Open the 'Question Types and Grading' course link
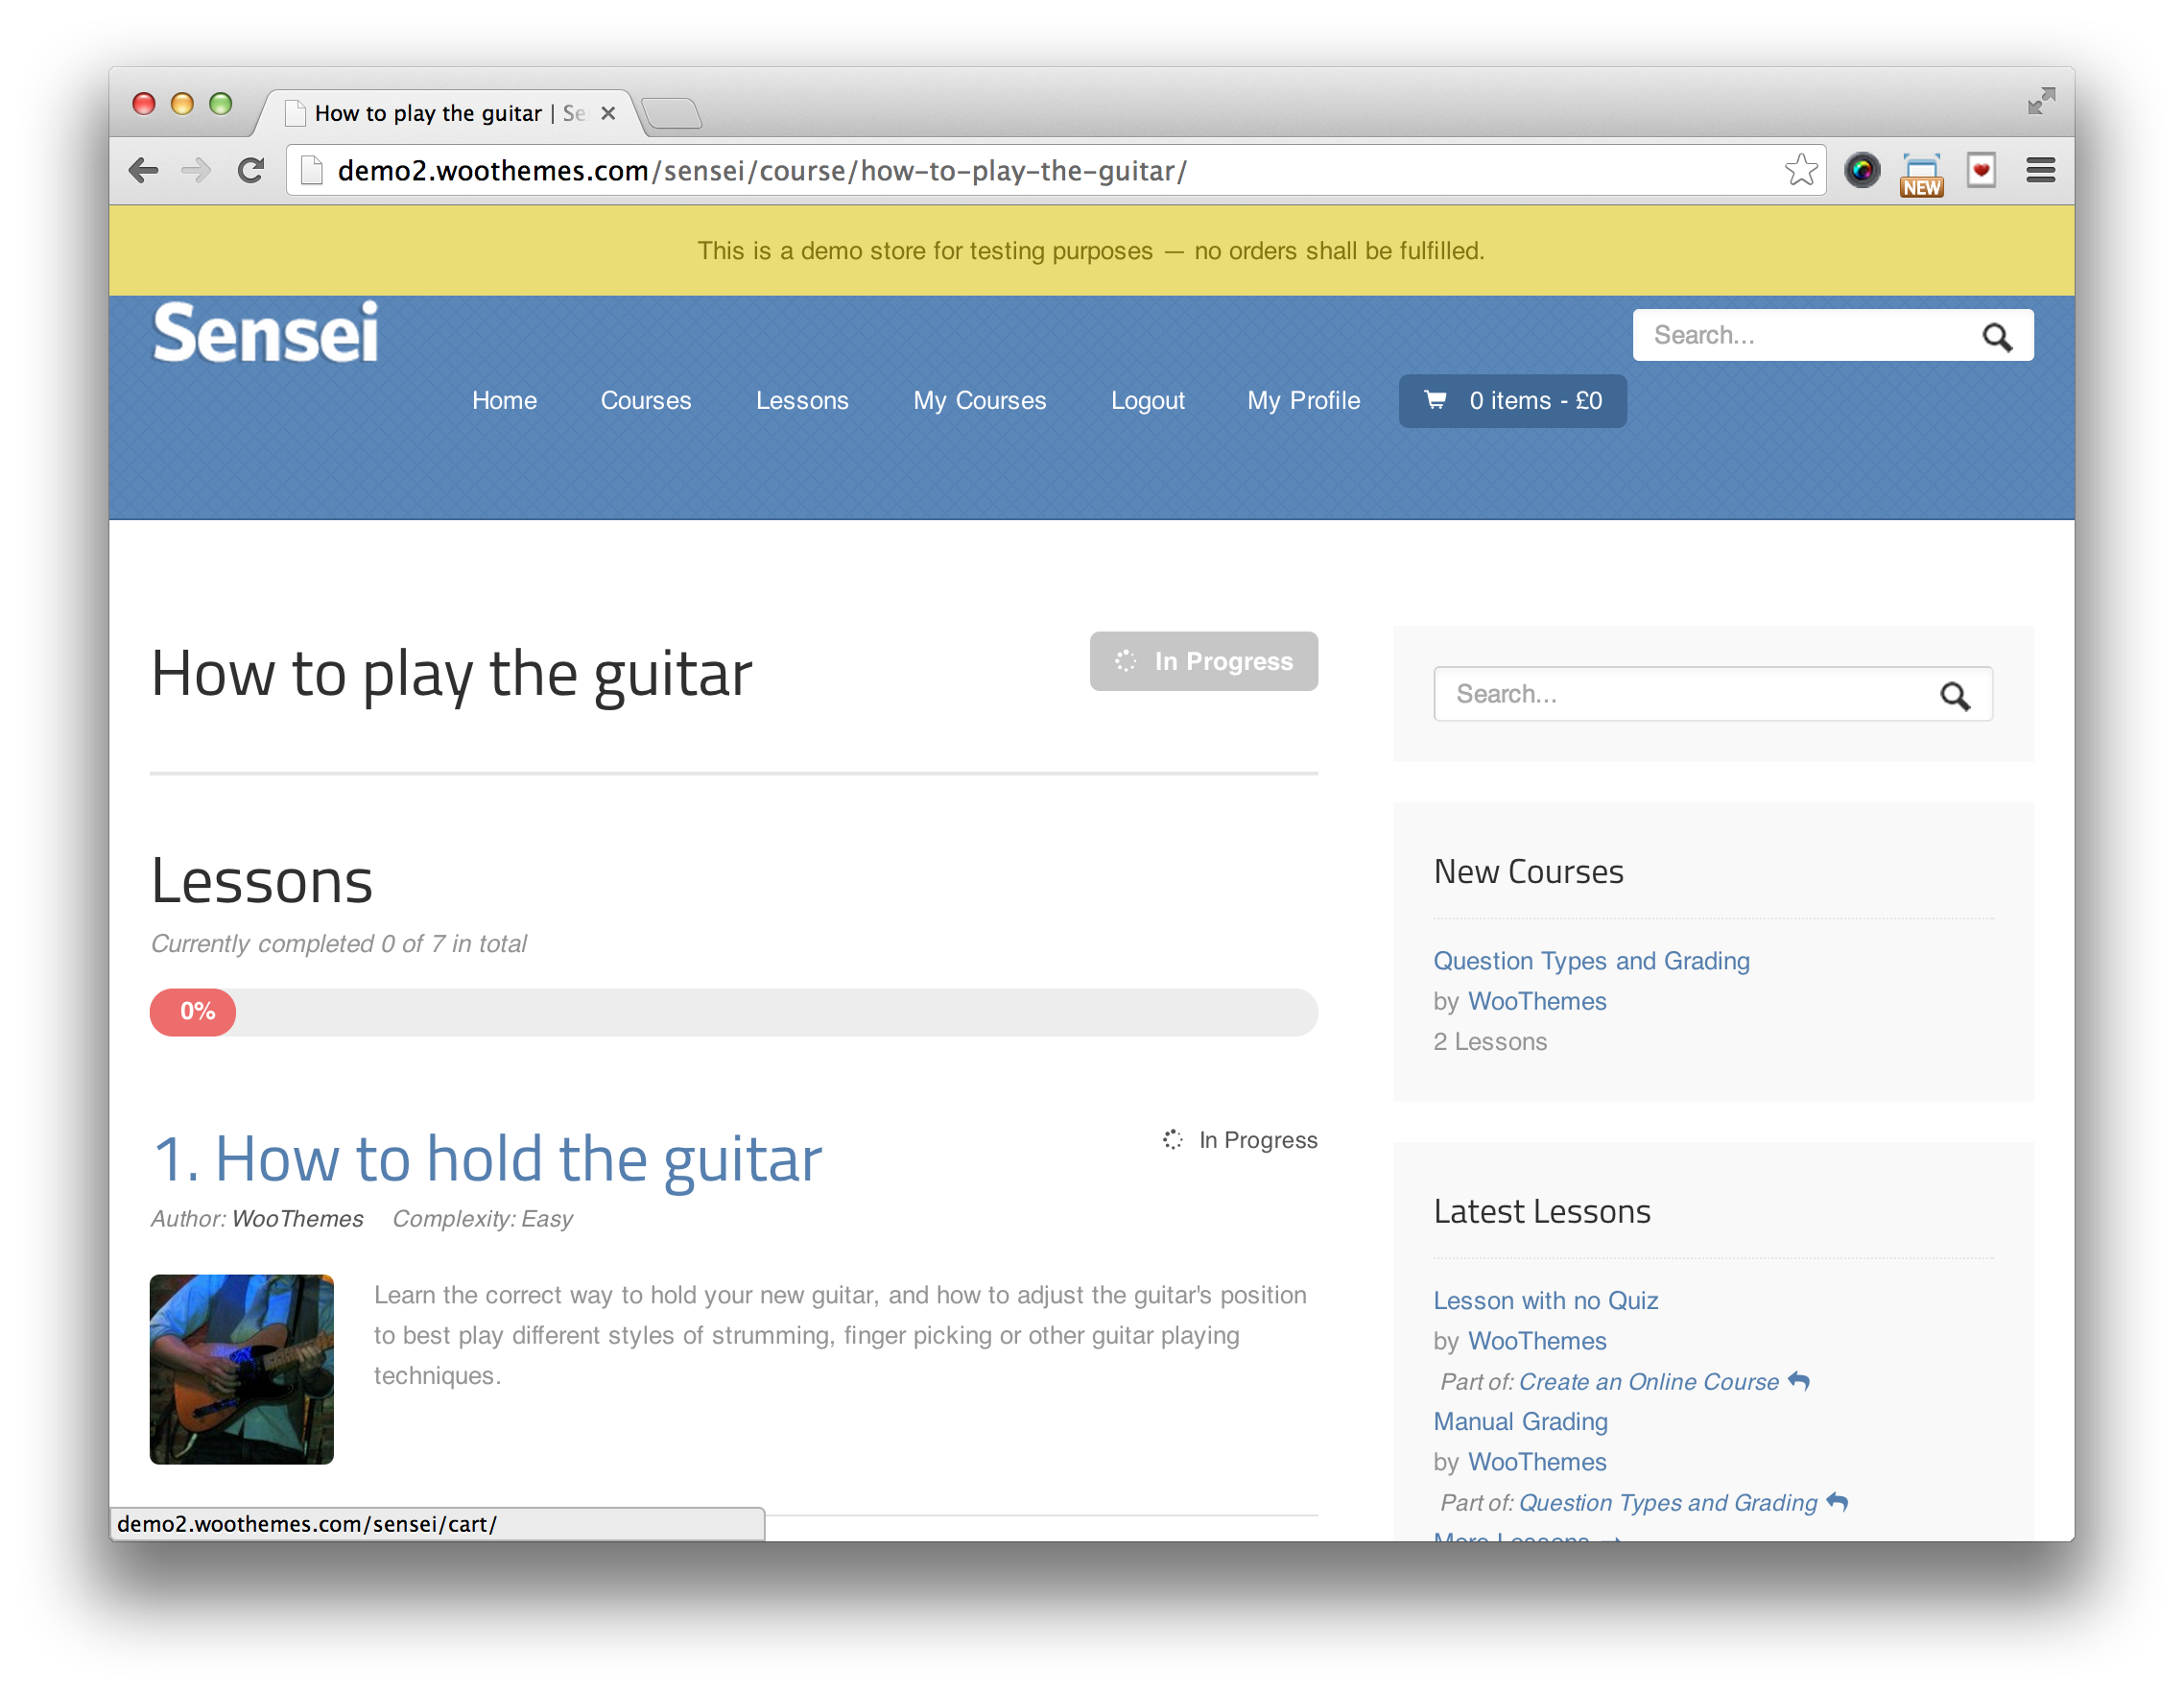The width and height of the screenshot is (2184, 1693). coord(1591,960)
